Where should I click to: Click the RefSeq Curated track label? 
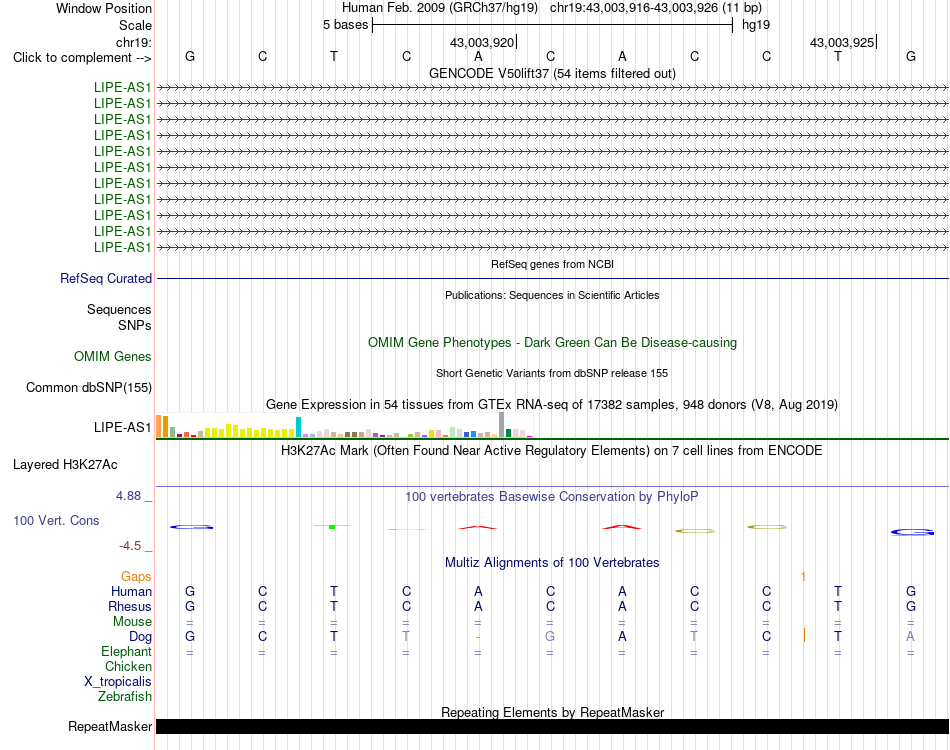pyautogui.click(x=106, y=279)
